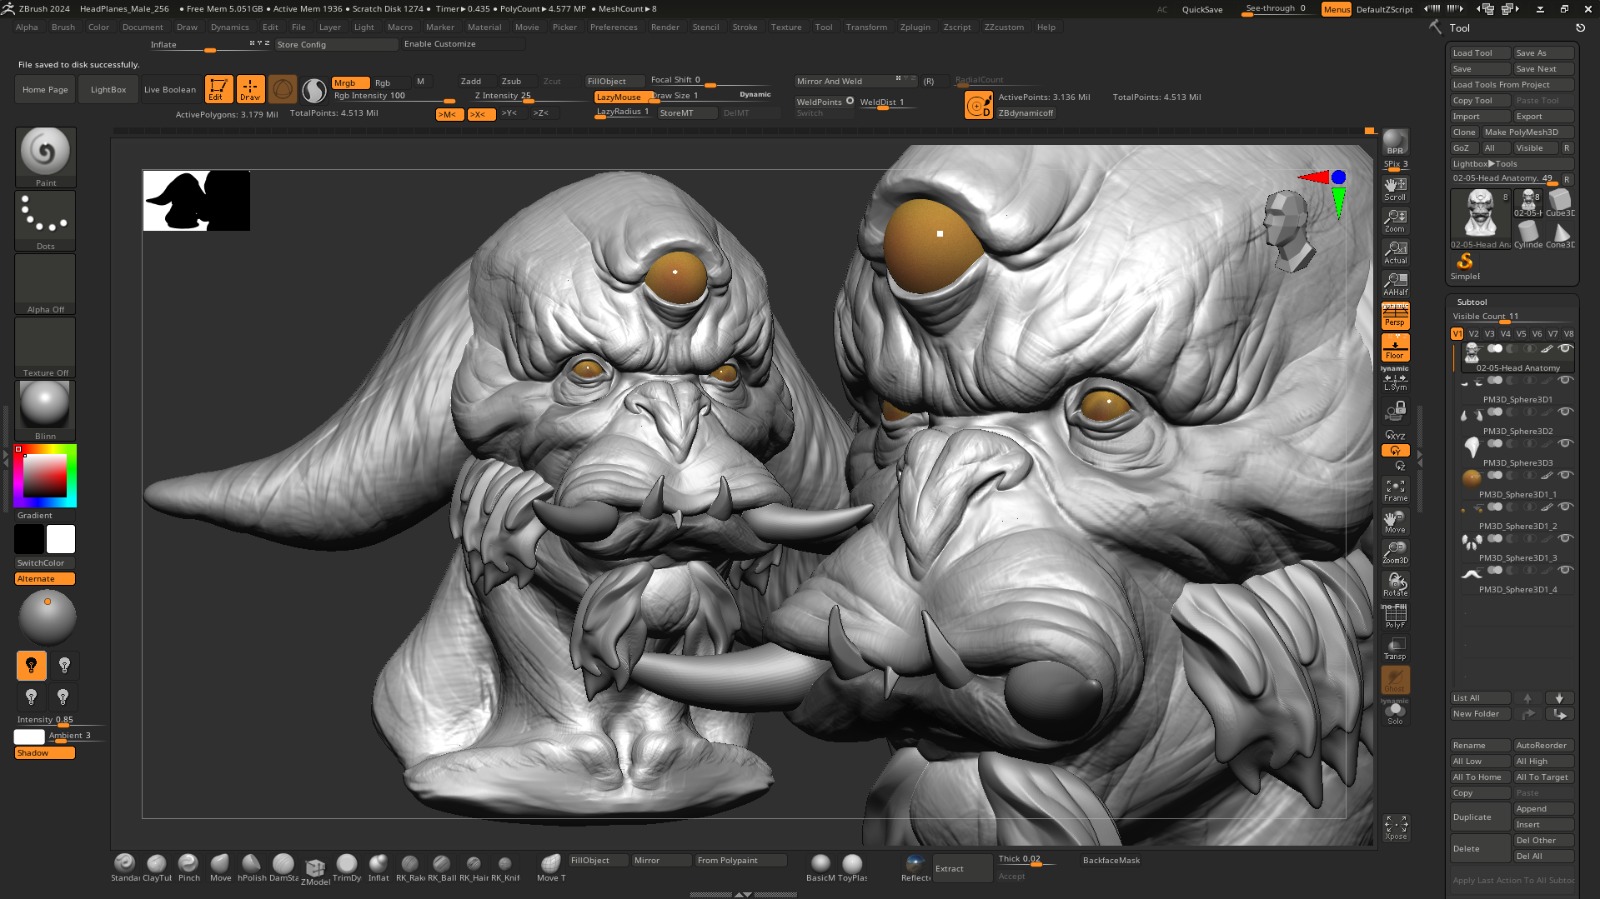Viewport: 1600px width, 899px height.
Task: Open the Transform menu
Action: click(866, 28)
